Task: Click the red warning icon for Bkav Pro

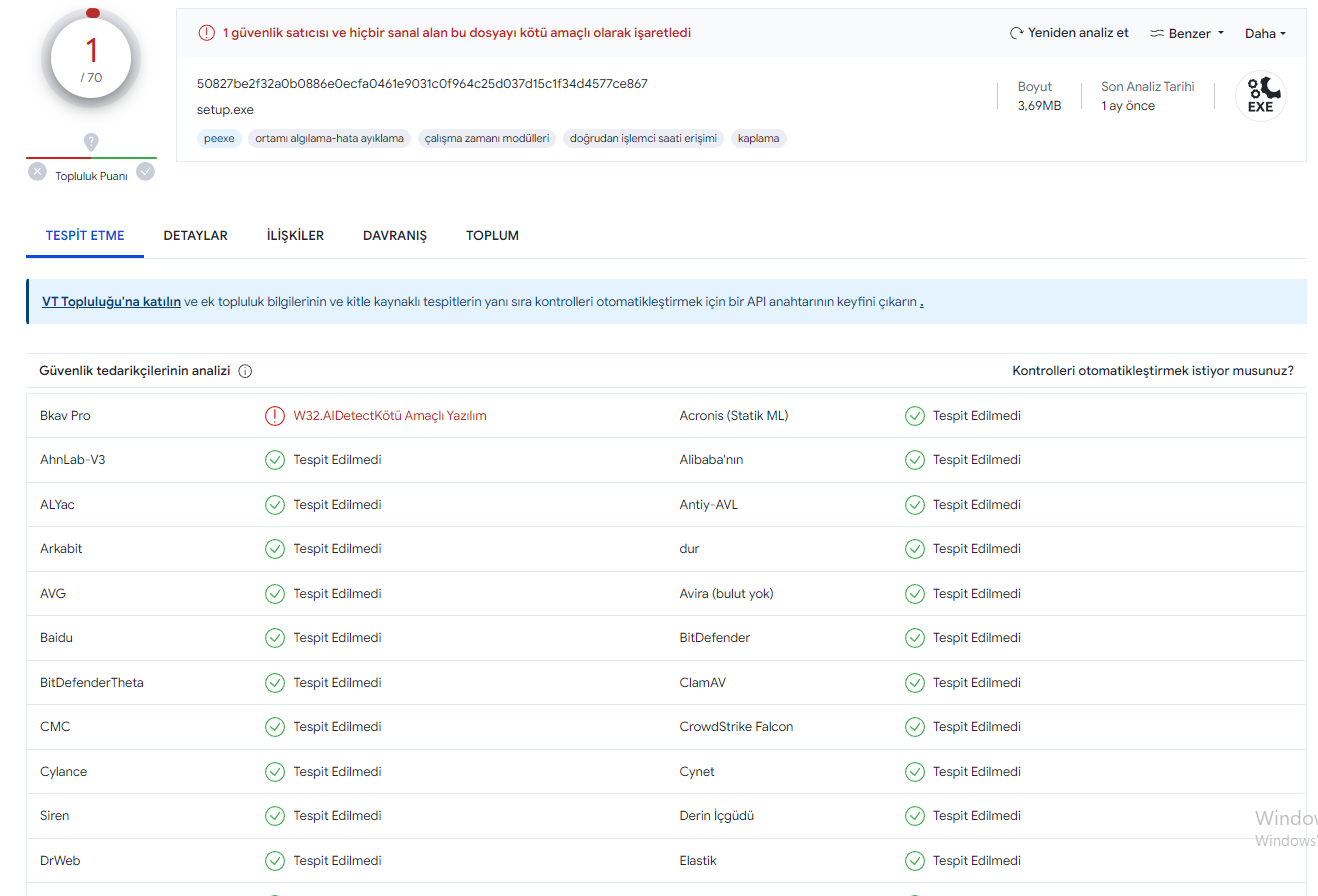Action: 274,416
